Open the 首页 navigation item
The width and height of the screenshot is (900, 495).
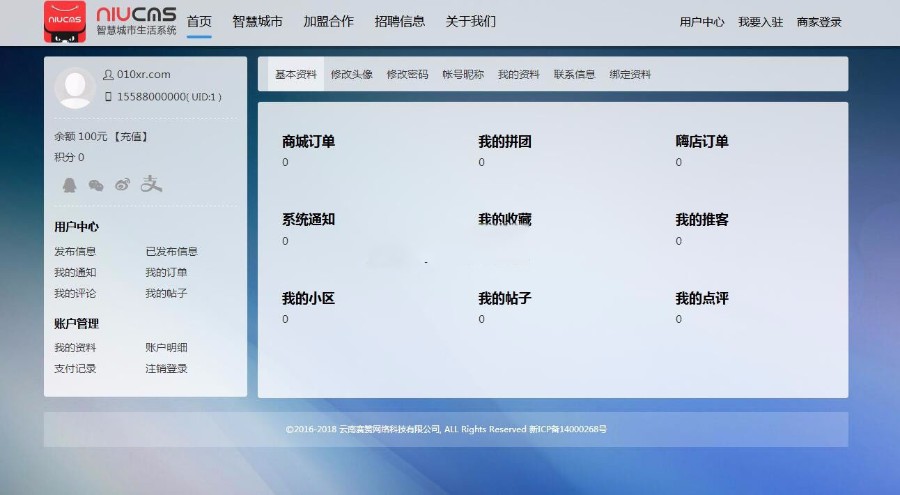tap(199, 22)
